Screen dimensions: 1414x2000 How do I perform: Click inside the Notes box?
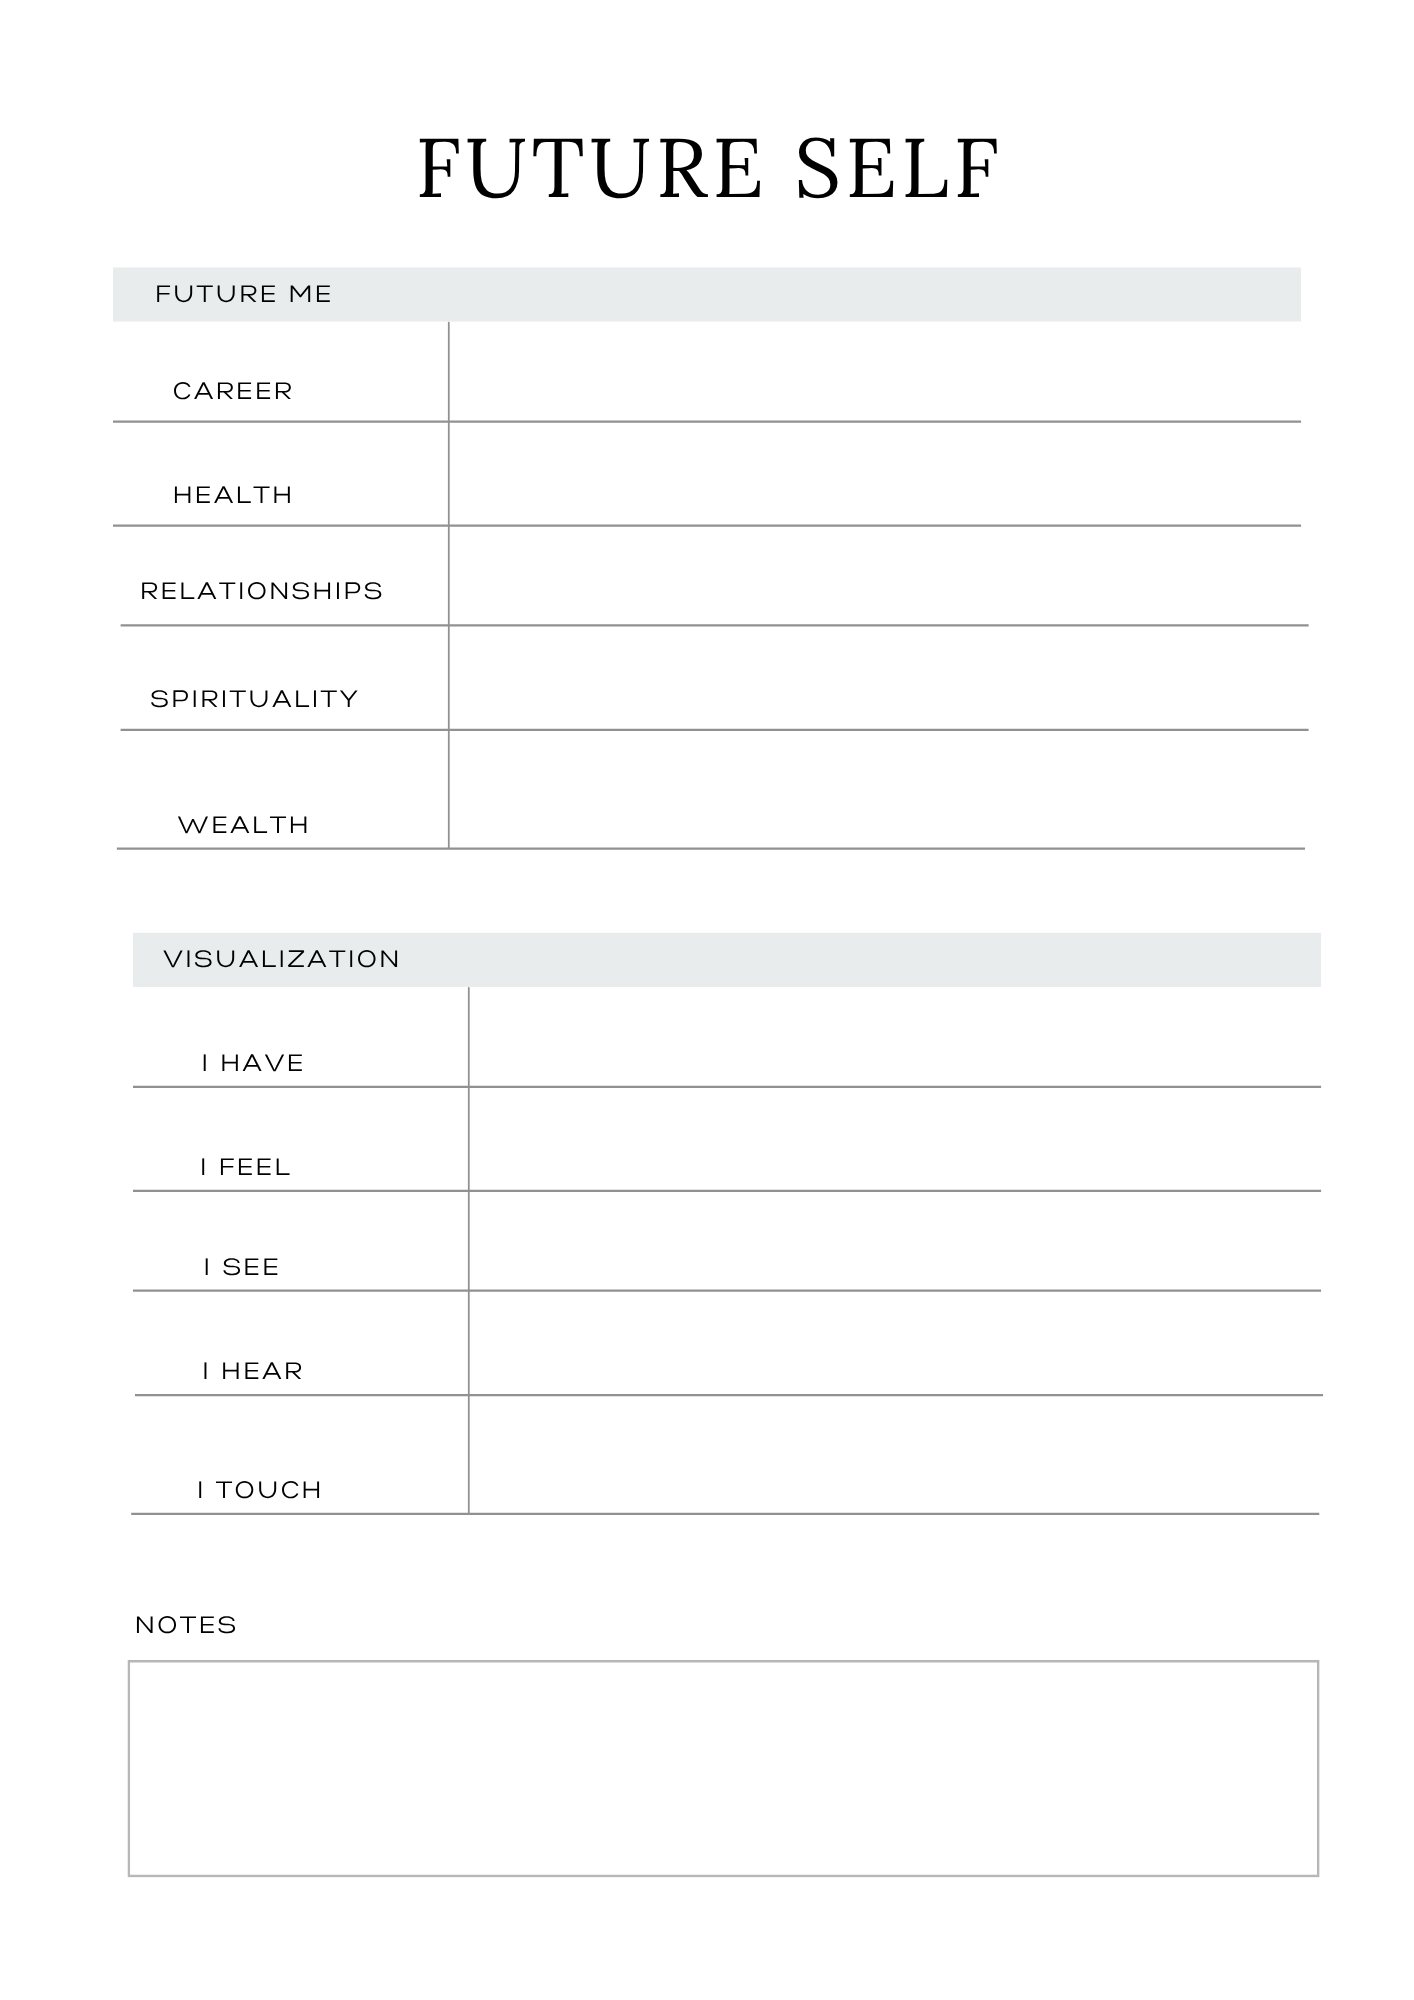pos(723,1768)
